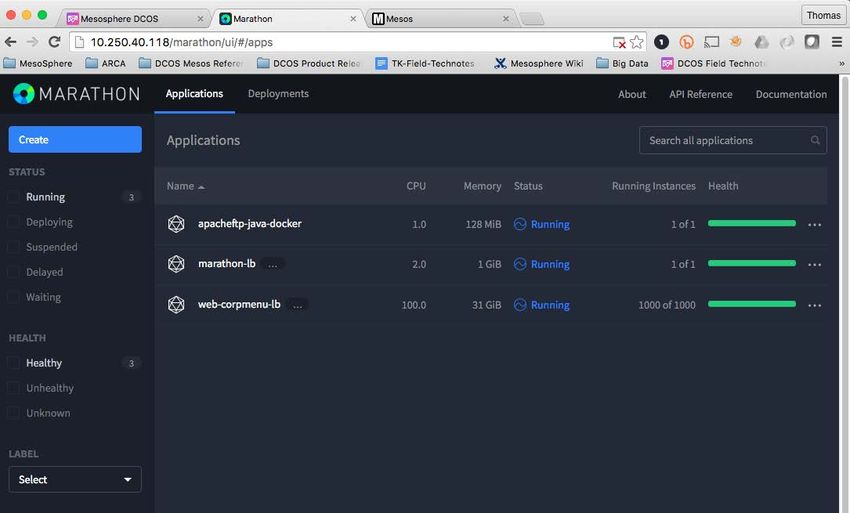The image size is (850, 513).
Task: Bookmark page with star icon
Action: 637,42
